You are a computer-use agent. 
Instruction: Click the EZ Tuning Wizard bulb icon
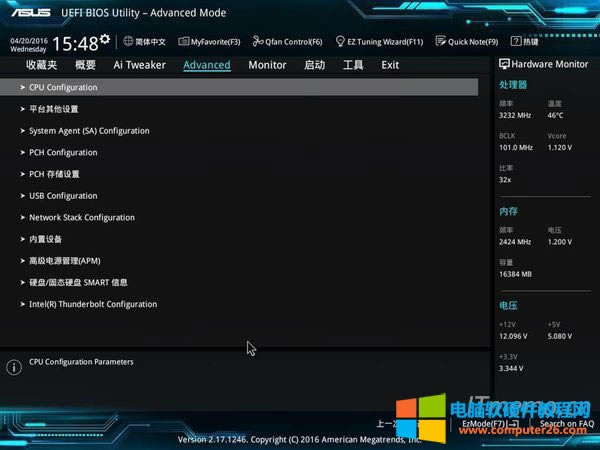340,41
